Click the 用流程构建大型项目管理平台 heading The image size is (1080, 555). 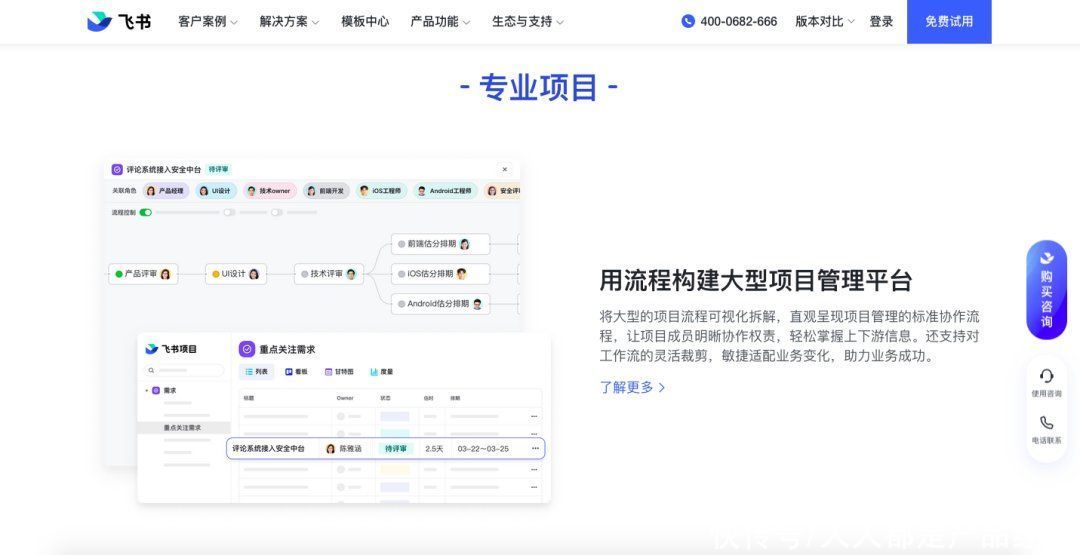pyautogui.click(x=756, y=280)
